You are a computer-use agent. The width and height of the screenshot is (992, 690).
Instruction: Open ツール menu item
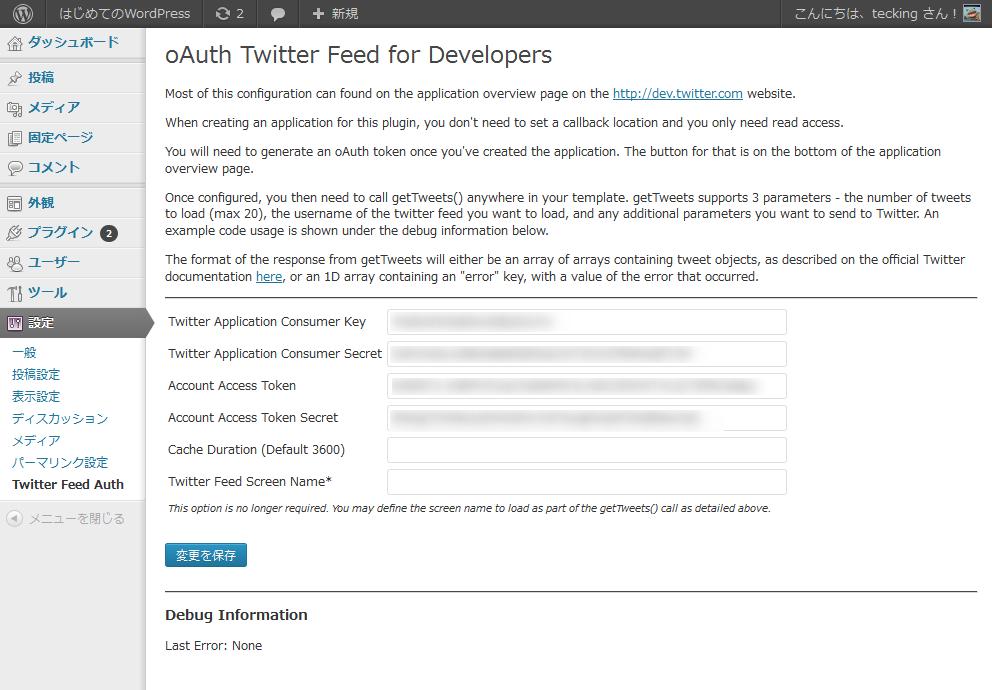(x=47, y=292)
